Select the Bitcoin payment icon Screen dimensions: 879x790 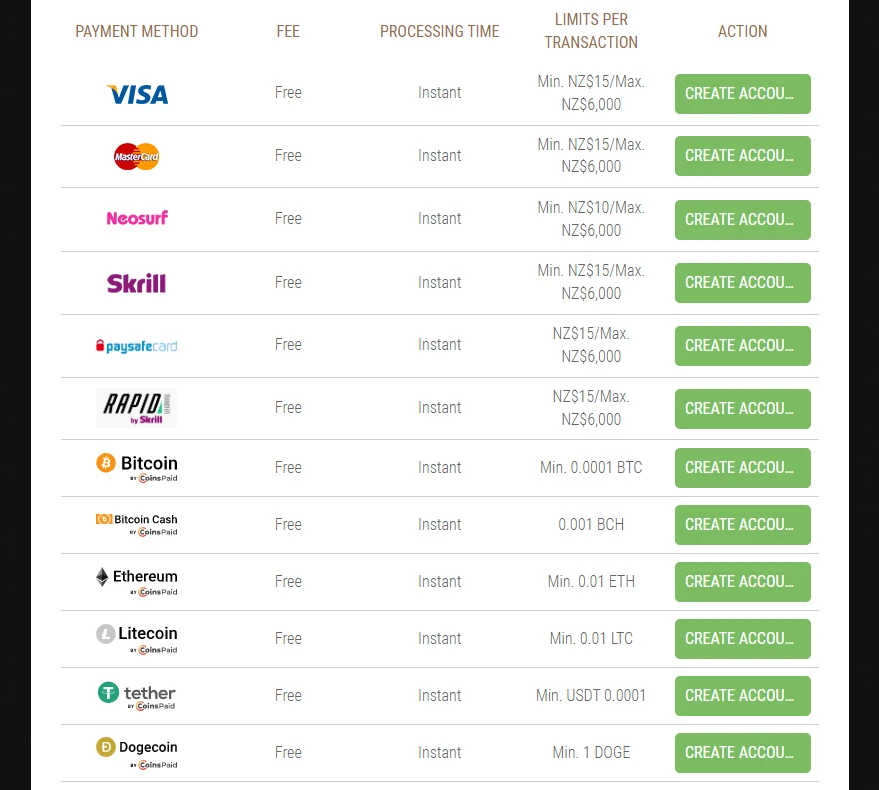point(137,466)
